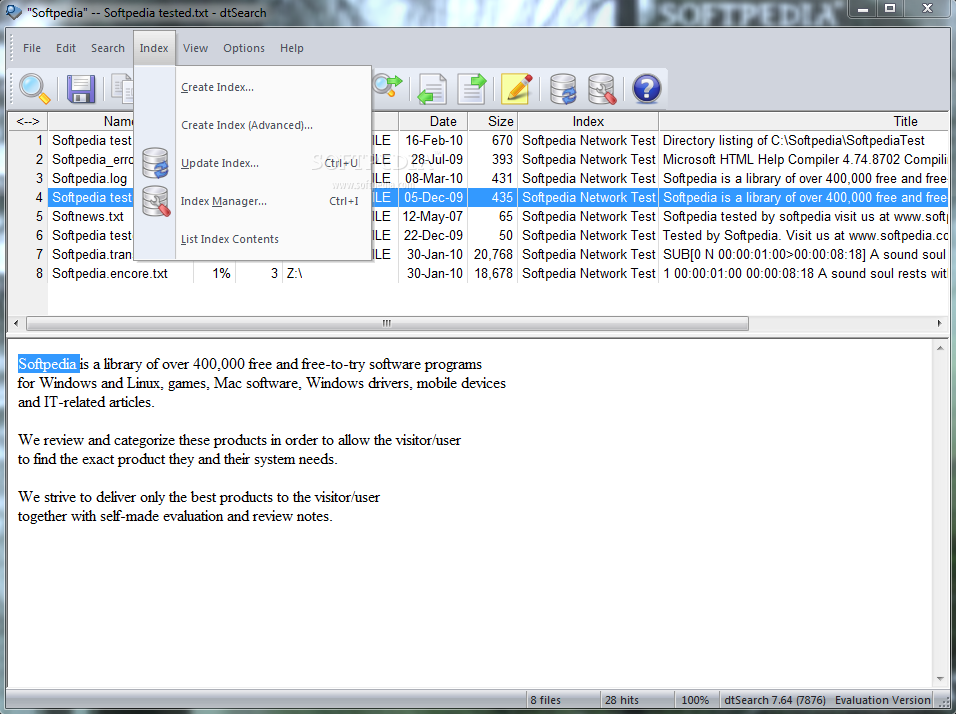This screenshot has height=714, width=956.
Task: Click the dtSearch application icon in title bar
Action: [13, 12]
